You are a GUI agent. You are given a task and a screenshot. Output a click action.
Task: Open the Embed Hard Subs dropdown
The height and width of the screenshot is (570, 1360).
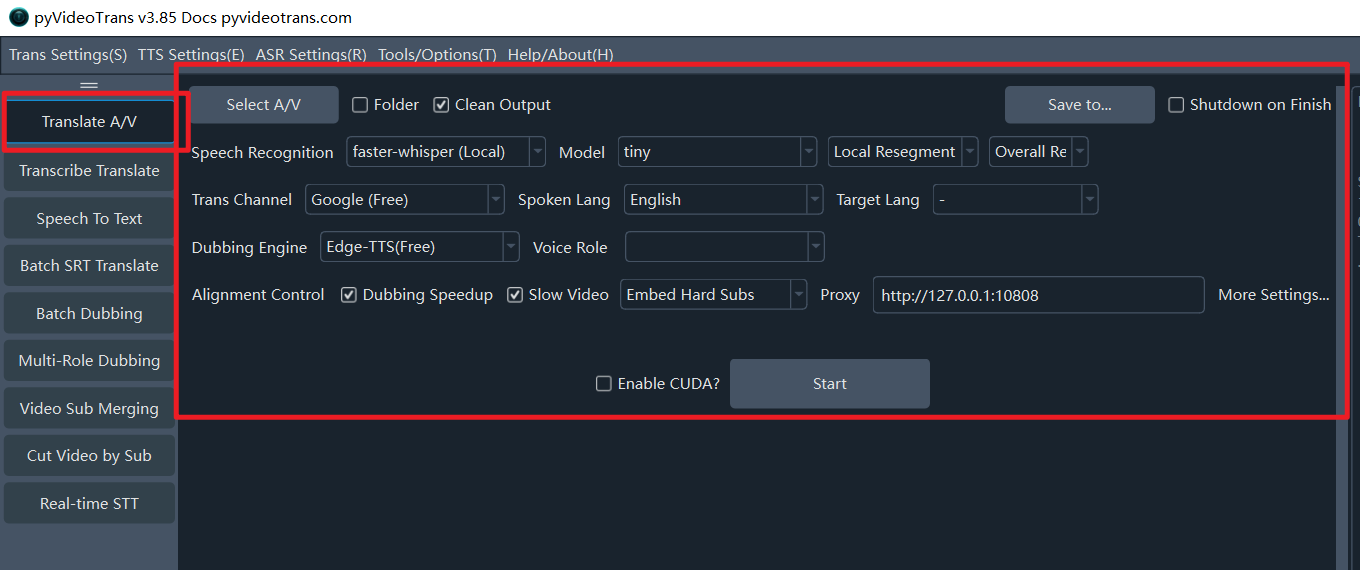713,295
